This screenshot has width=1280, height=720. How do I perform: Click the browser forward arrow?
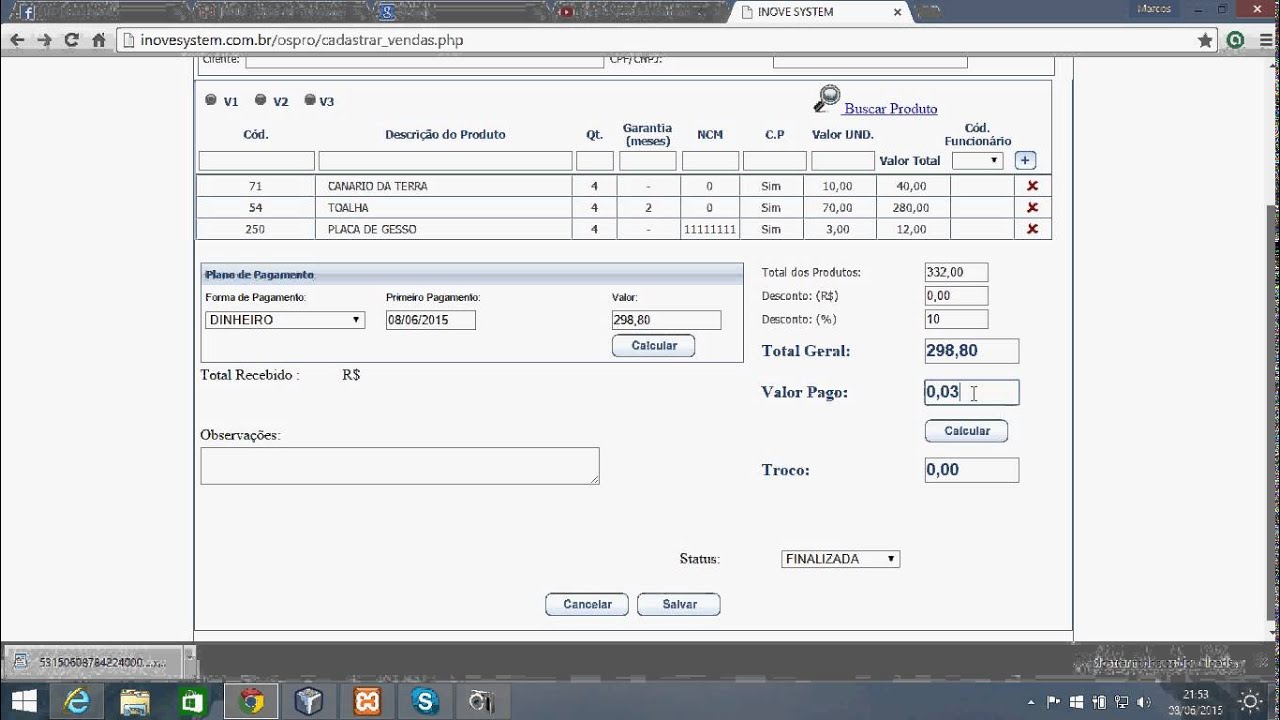(44, 41)
